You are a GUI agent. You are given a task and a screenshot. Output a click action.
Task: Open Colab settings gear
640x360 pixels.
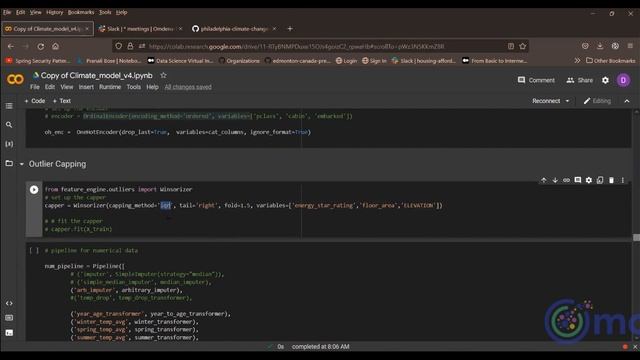[x=605, y=80]
